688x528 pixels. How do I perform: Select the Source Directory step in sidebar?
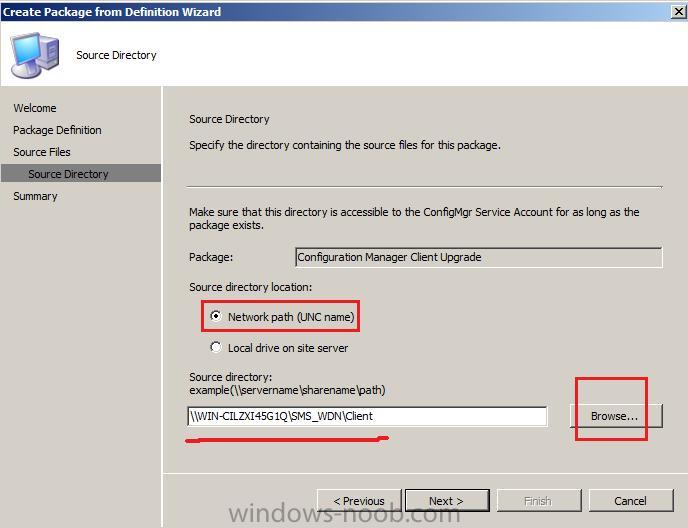[x=81, y=173]
